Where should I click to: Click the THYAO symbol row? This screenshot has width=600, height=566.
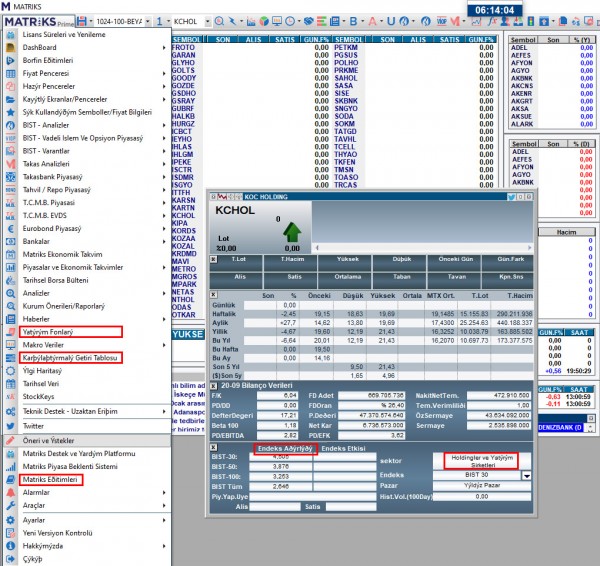point(346,154)
